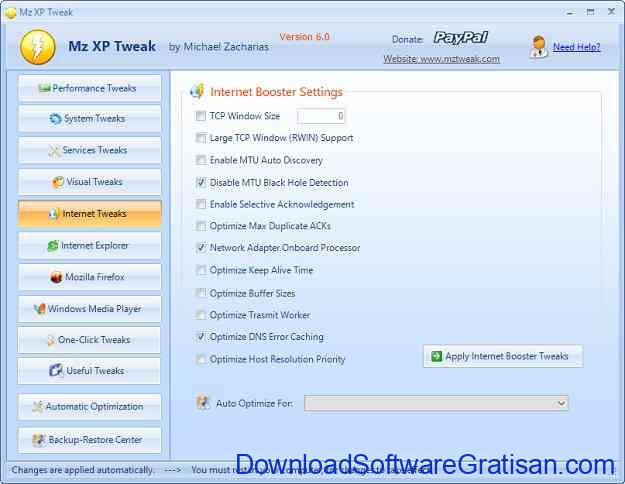Click the Backup-Restore Center icon
The width and height of the screenshot is (625, 484).
pyautogui.click(x=39, y=440)
